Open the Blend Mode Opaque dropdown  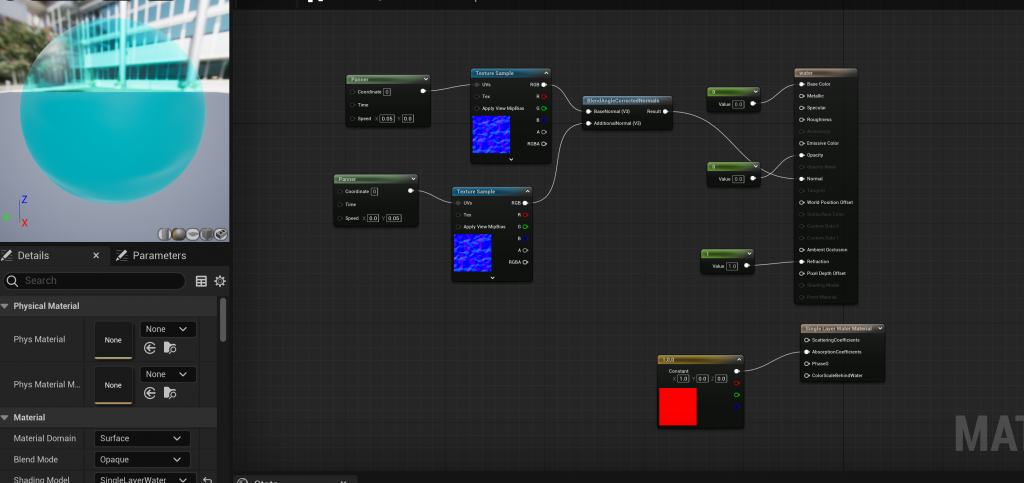[x=142, y=459]
